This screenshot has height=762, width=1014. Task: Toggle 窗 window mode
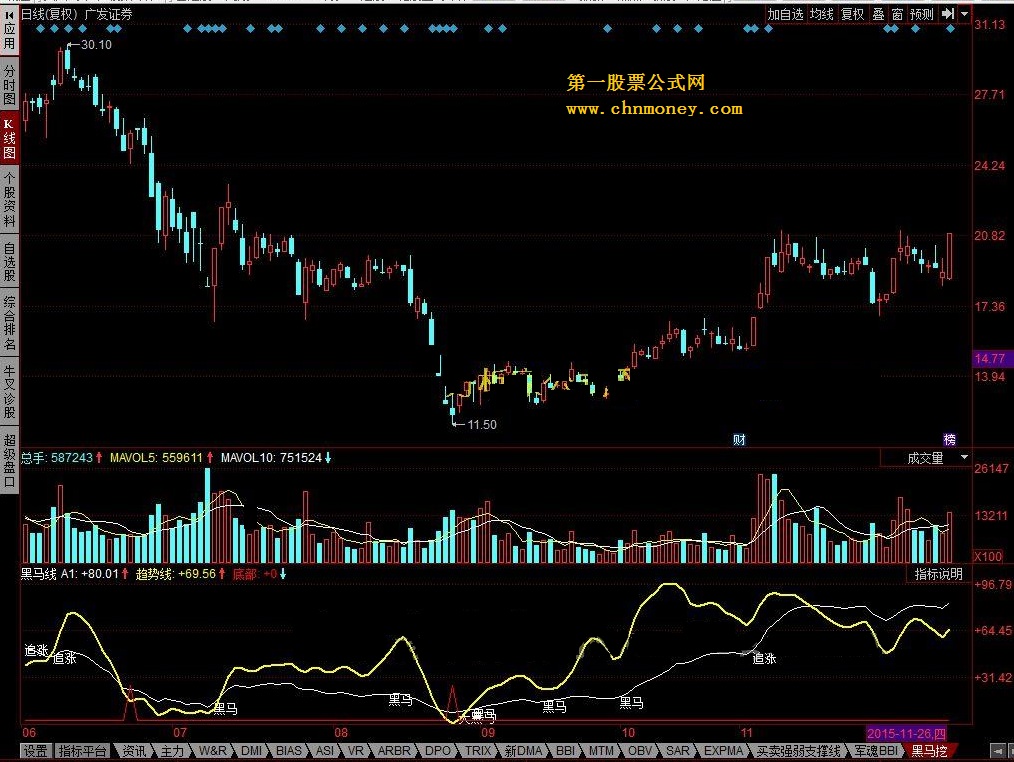pos(897,14)
